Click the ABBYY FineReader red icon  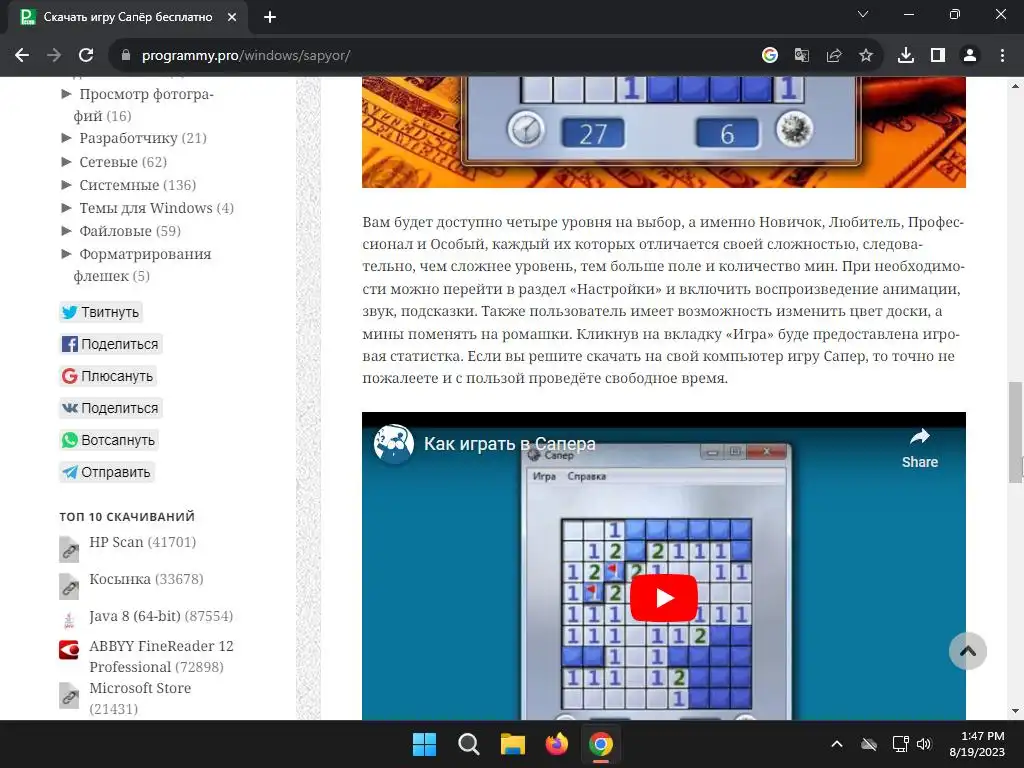[69, 650]
